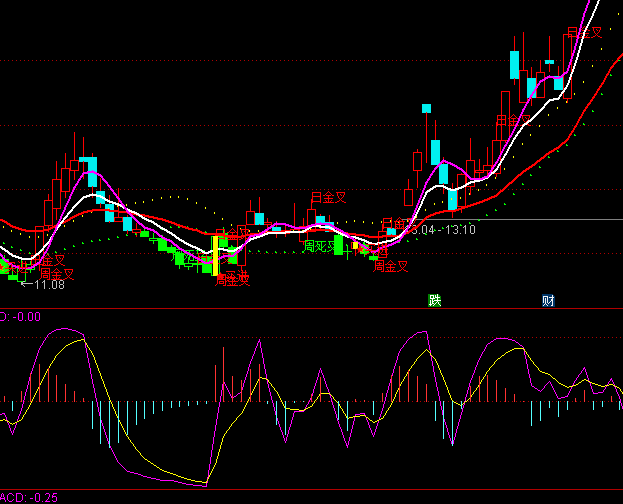Screen dimensions: 623x504
Task: Click the 'D: -0.00' indicator readout
Action: (x=21, y=317)
